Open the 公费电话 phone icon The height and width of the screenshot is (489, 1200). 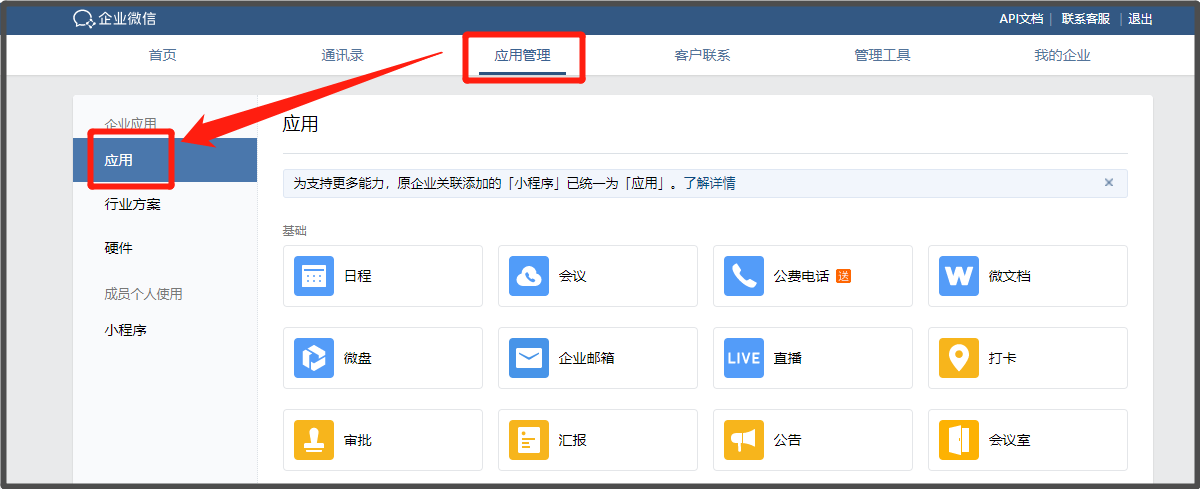(x=744, y=276)
